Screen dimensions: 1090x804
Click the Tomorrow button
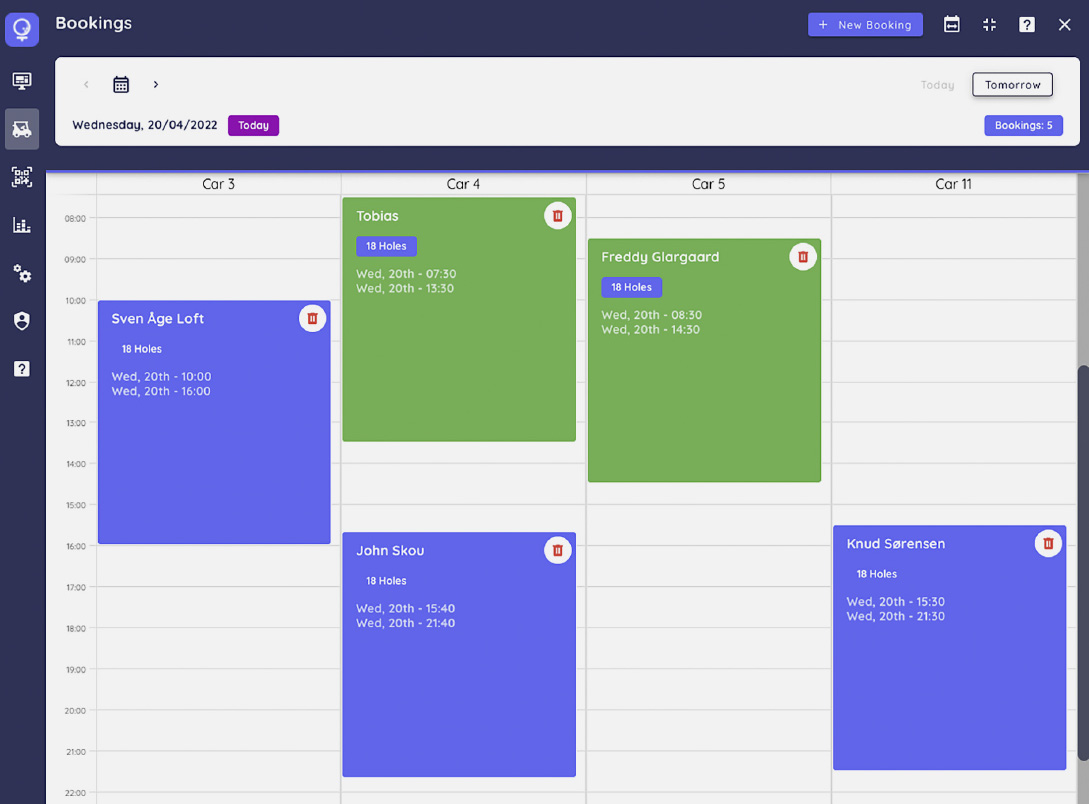(x=1012, y=85)
